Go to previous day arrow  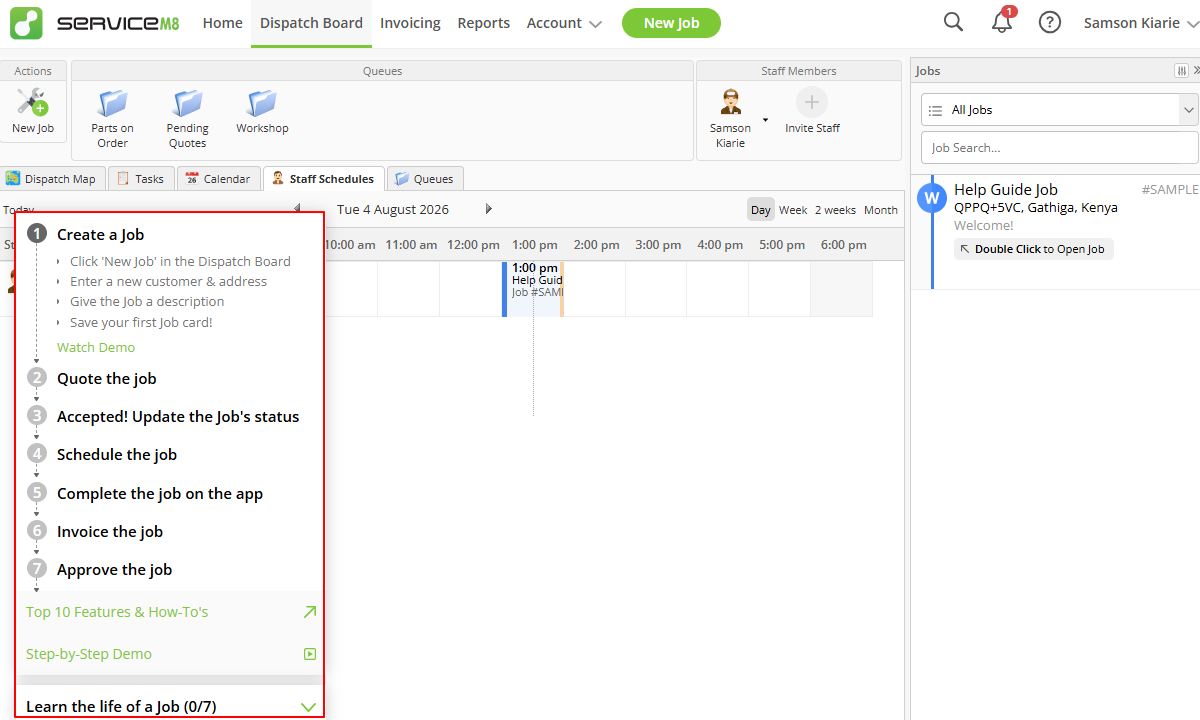click(x=297, y=209)
